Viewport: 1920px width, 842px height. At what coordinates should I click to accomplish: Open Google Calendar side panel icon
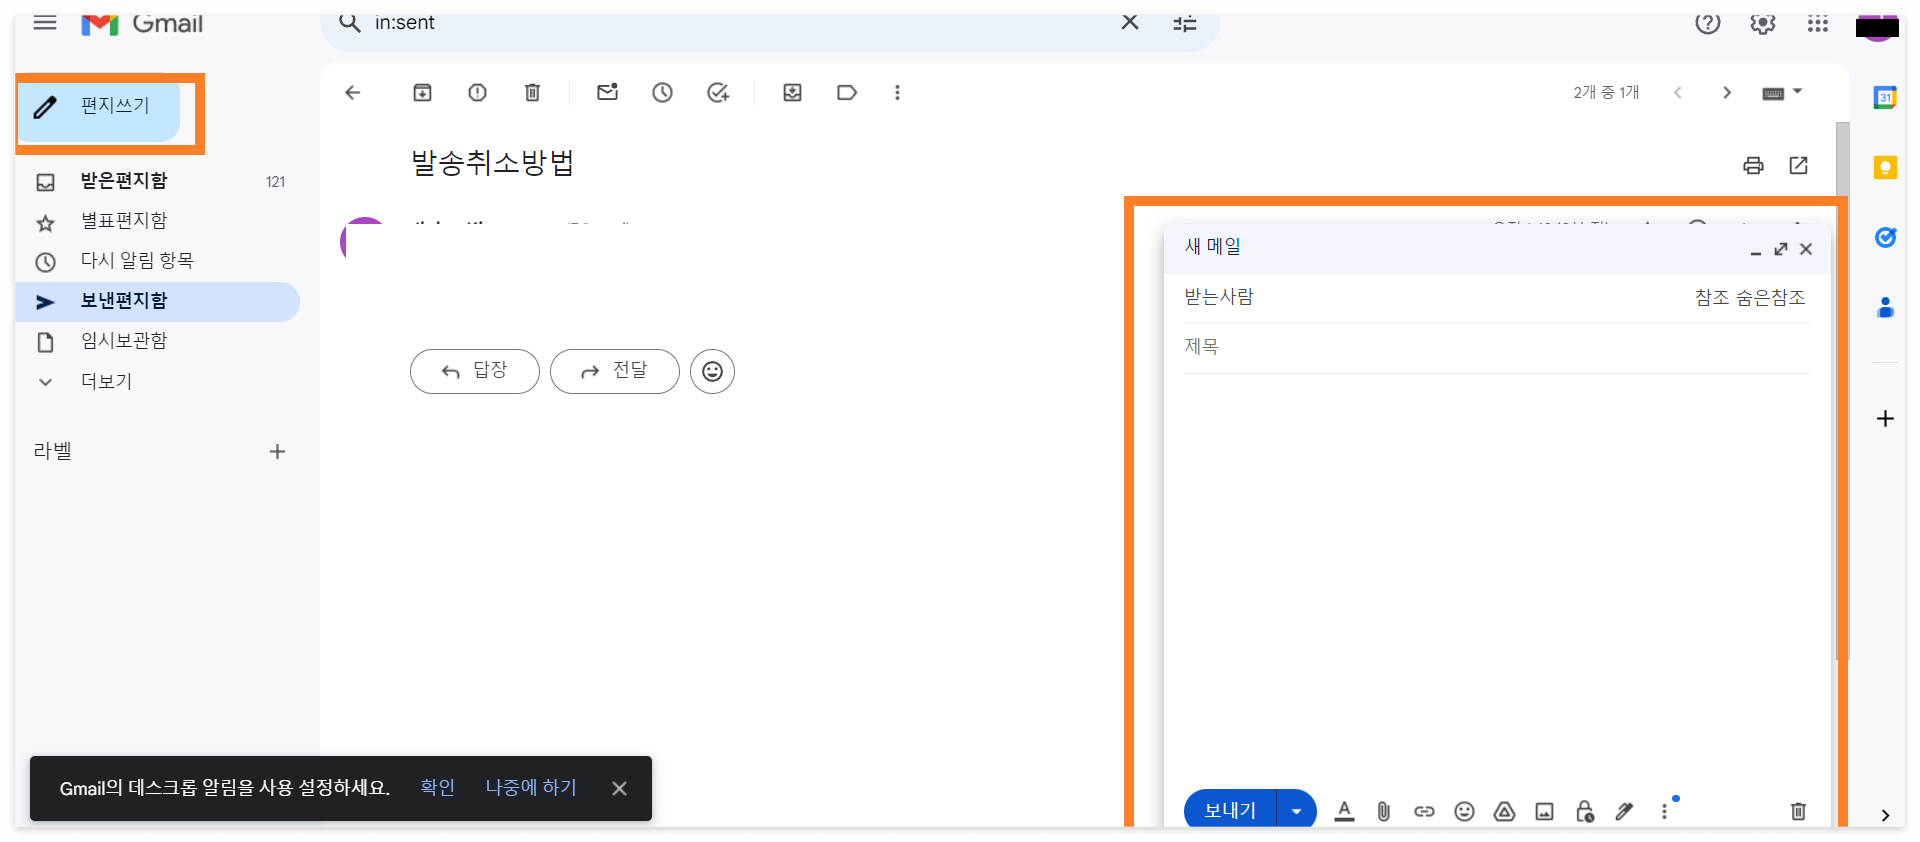coord(1886,98)
